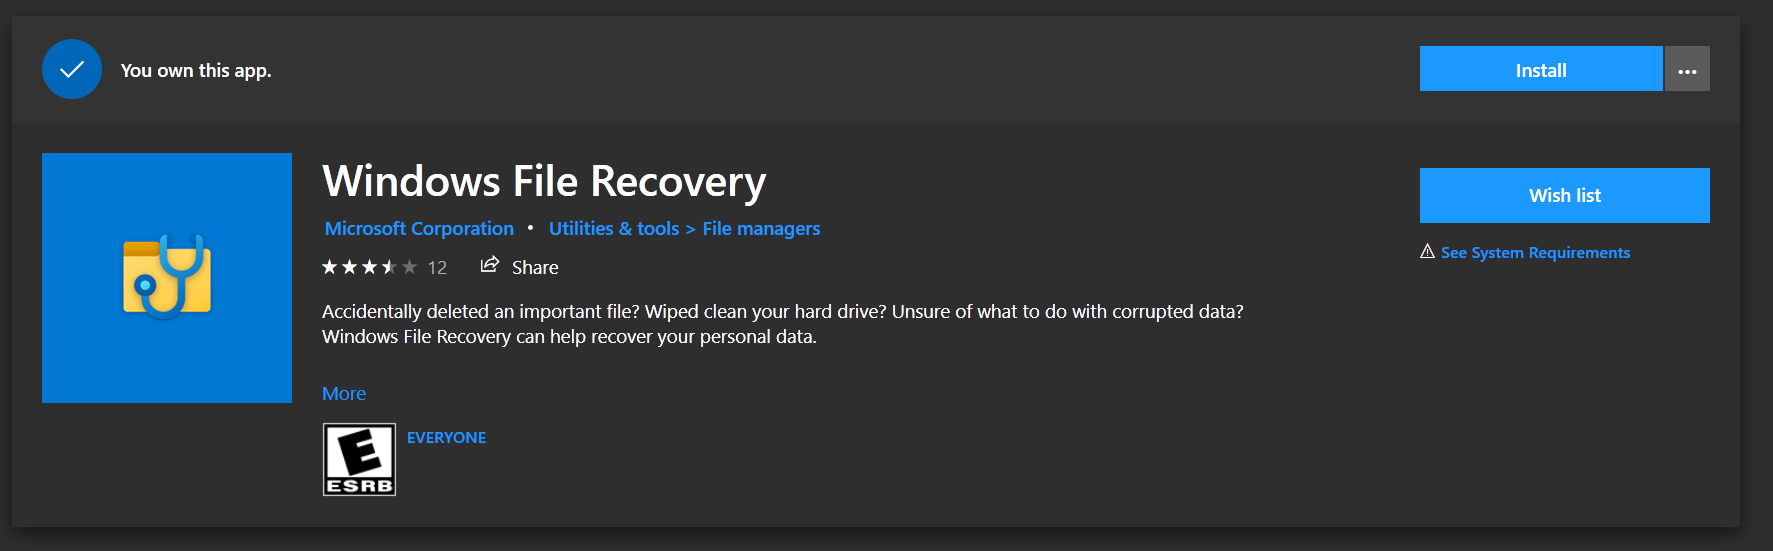Click the Share label text

tap(535, 268)
